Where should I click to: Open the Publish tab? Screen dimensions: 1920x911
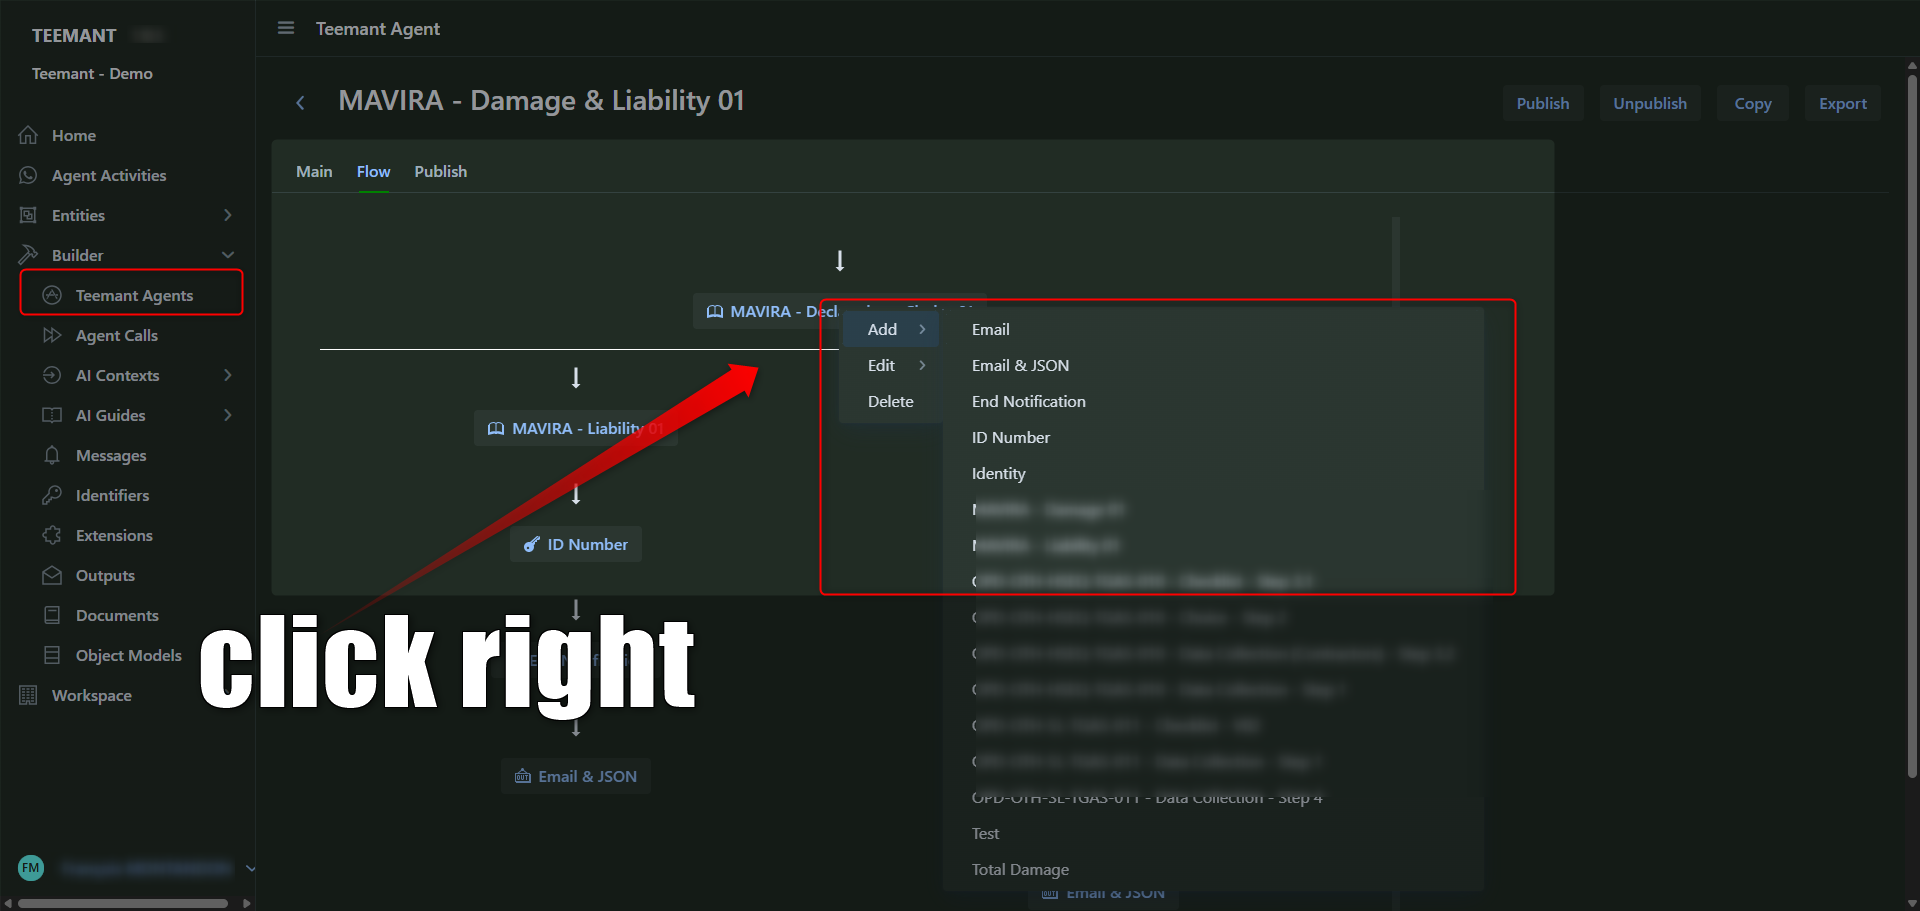(441, 171)
